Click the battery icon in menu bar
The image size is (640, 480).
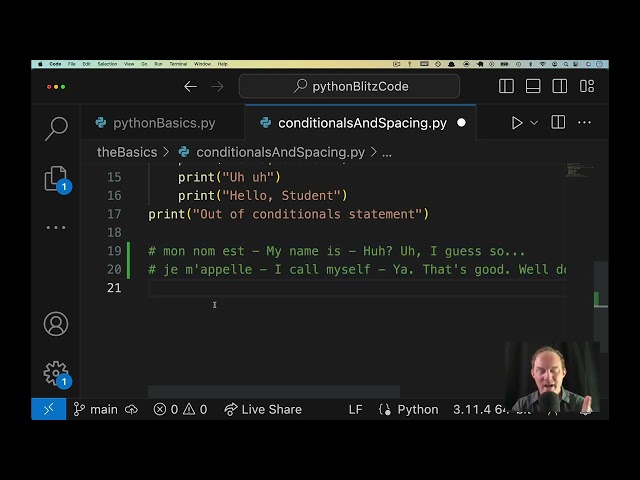coord(504,64)
